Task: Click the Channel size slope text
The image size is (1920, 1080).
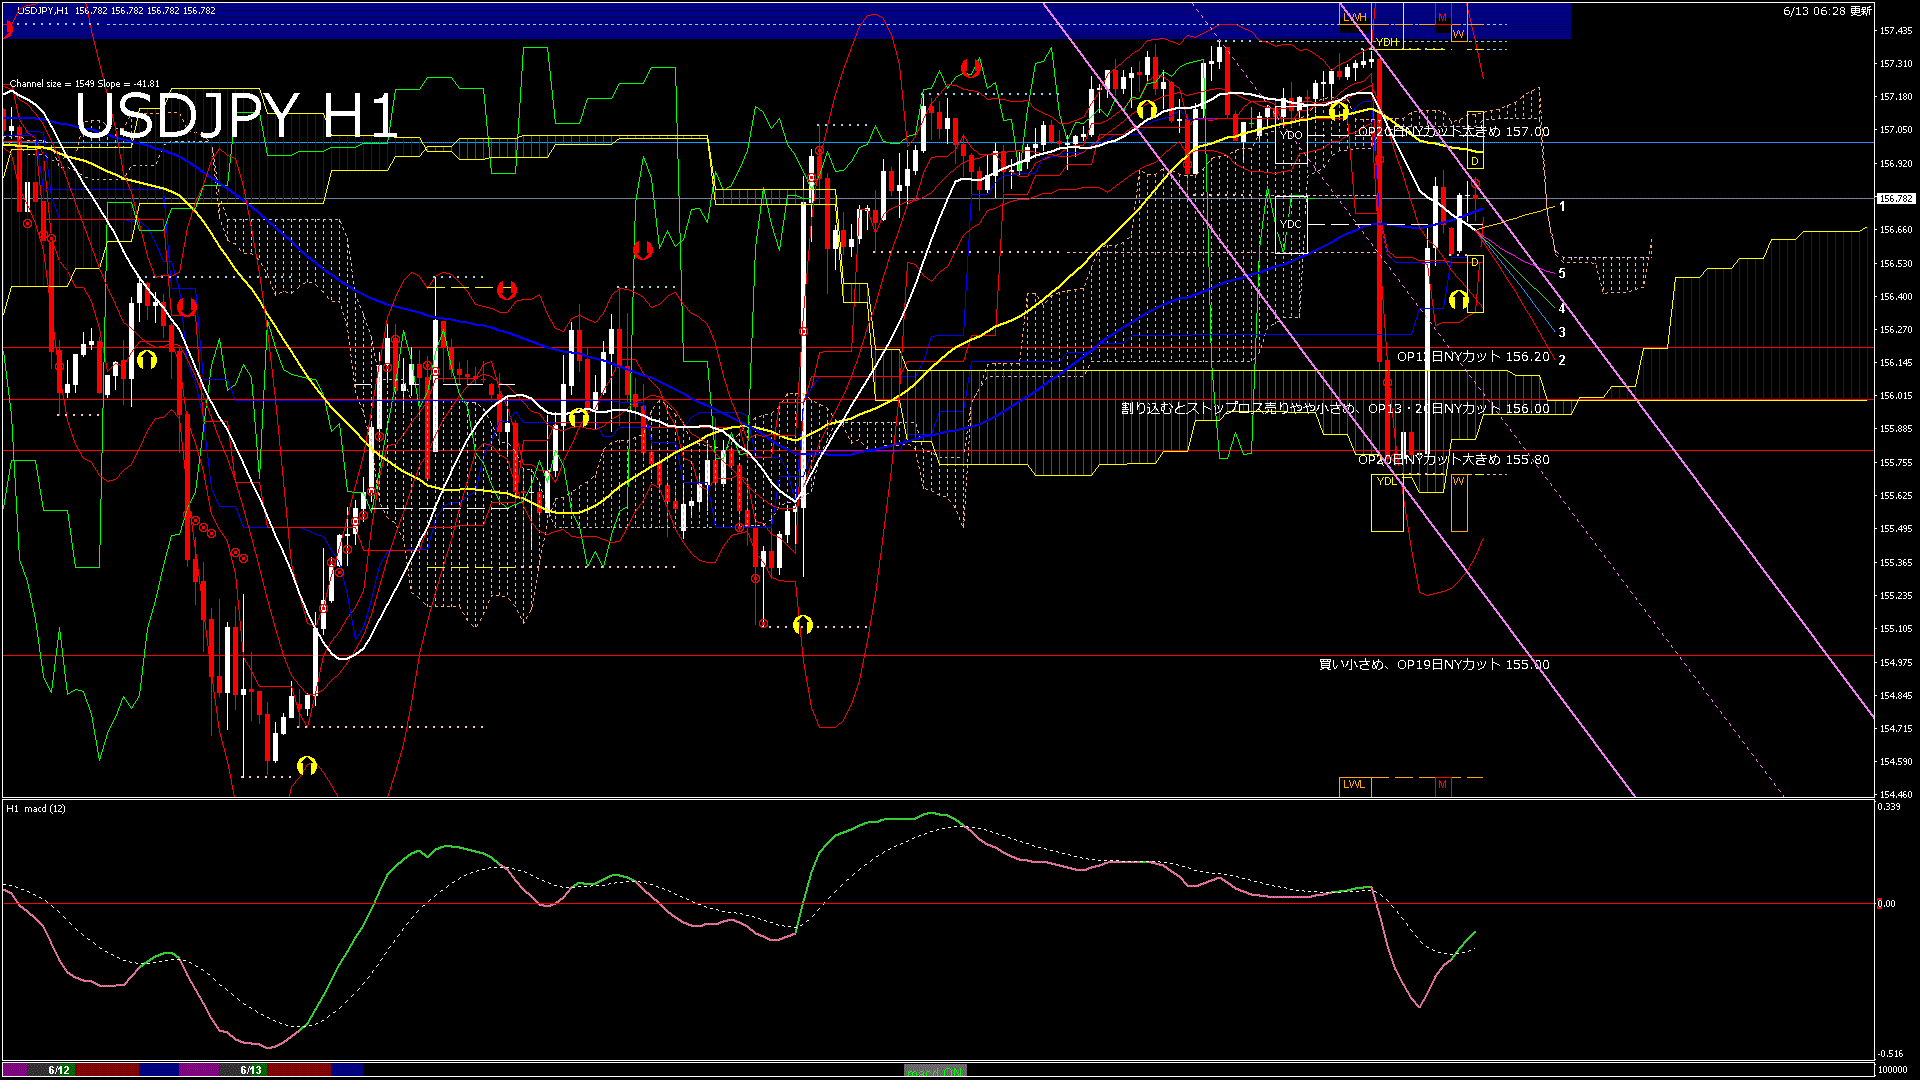Action: pyautogui.click(x=85, y=84)
